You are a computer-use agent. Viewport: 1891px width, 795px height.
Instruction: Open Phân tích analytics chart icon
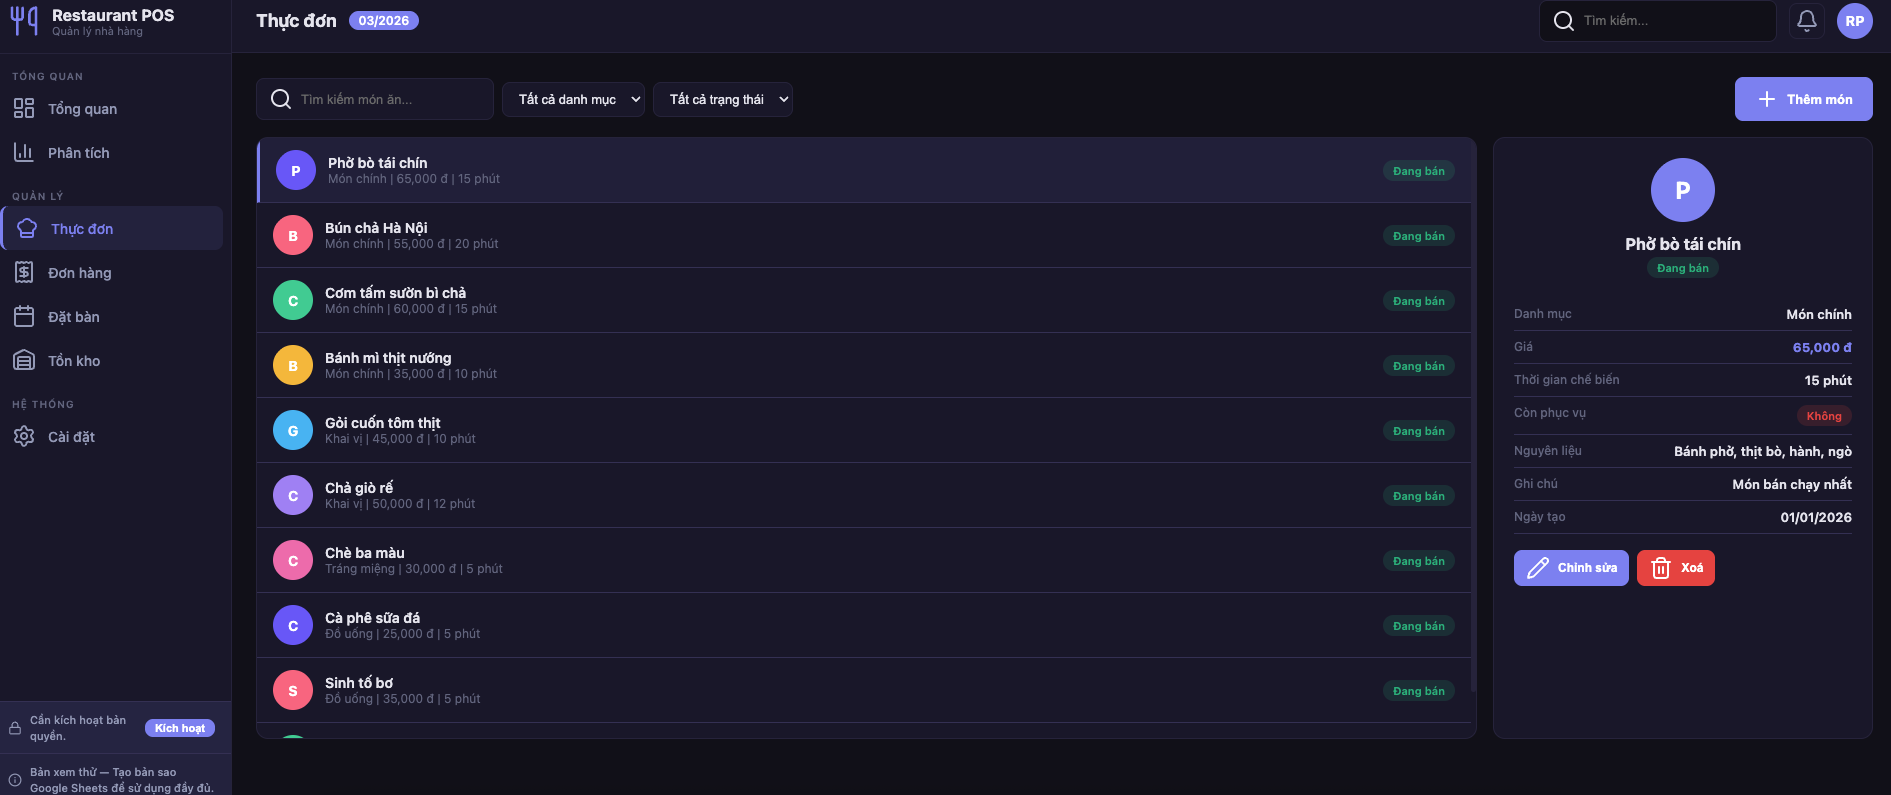point(24,153)
